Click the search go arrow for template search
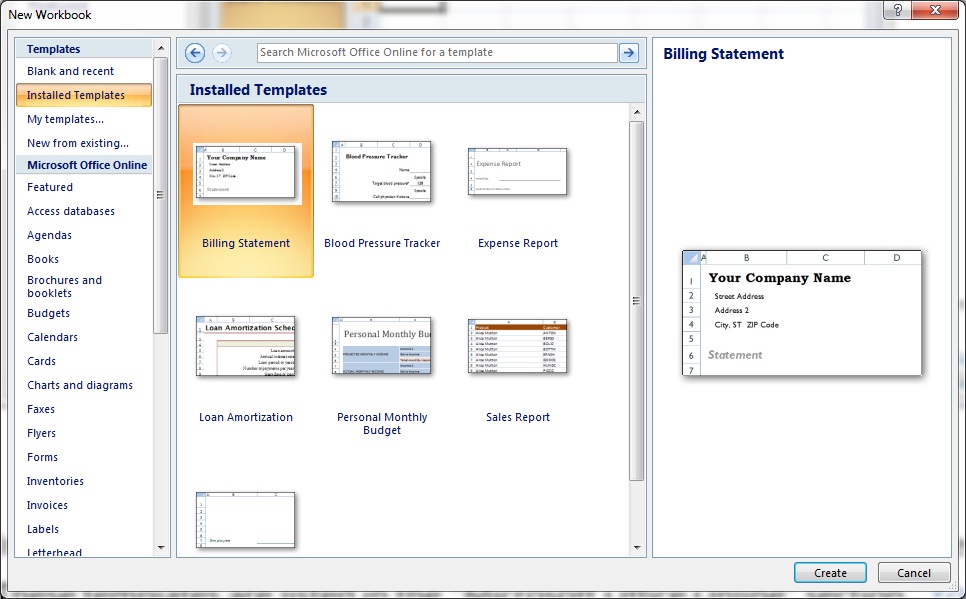 pyautogui.click(x=628, y=51)
